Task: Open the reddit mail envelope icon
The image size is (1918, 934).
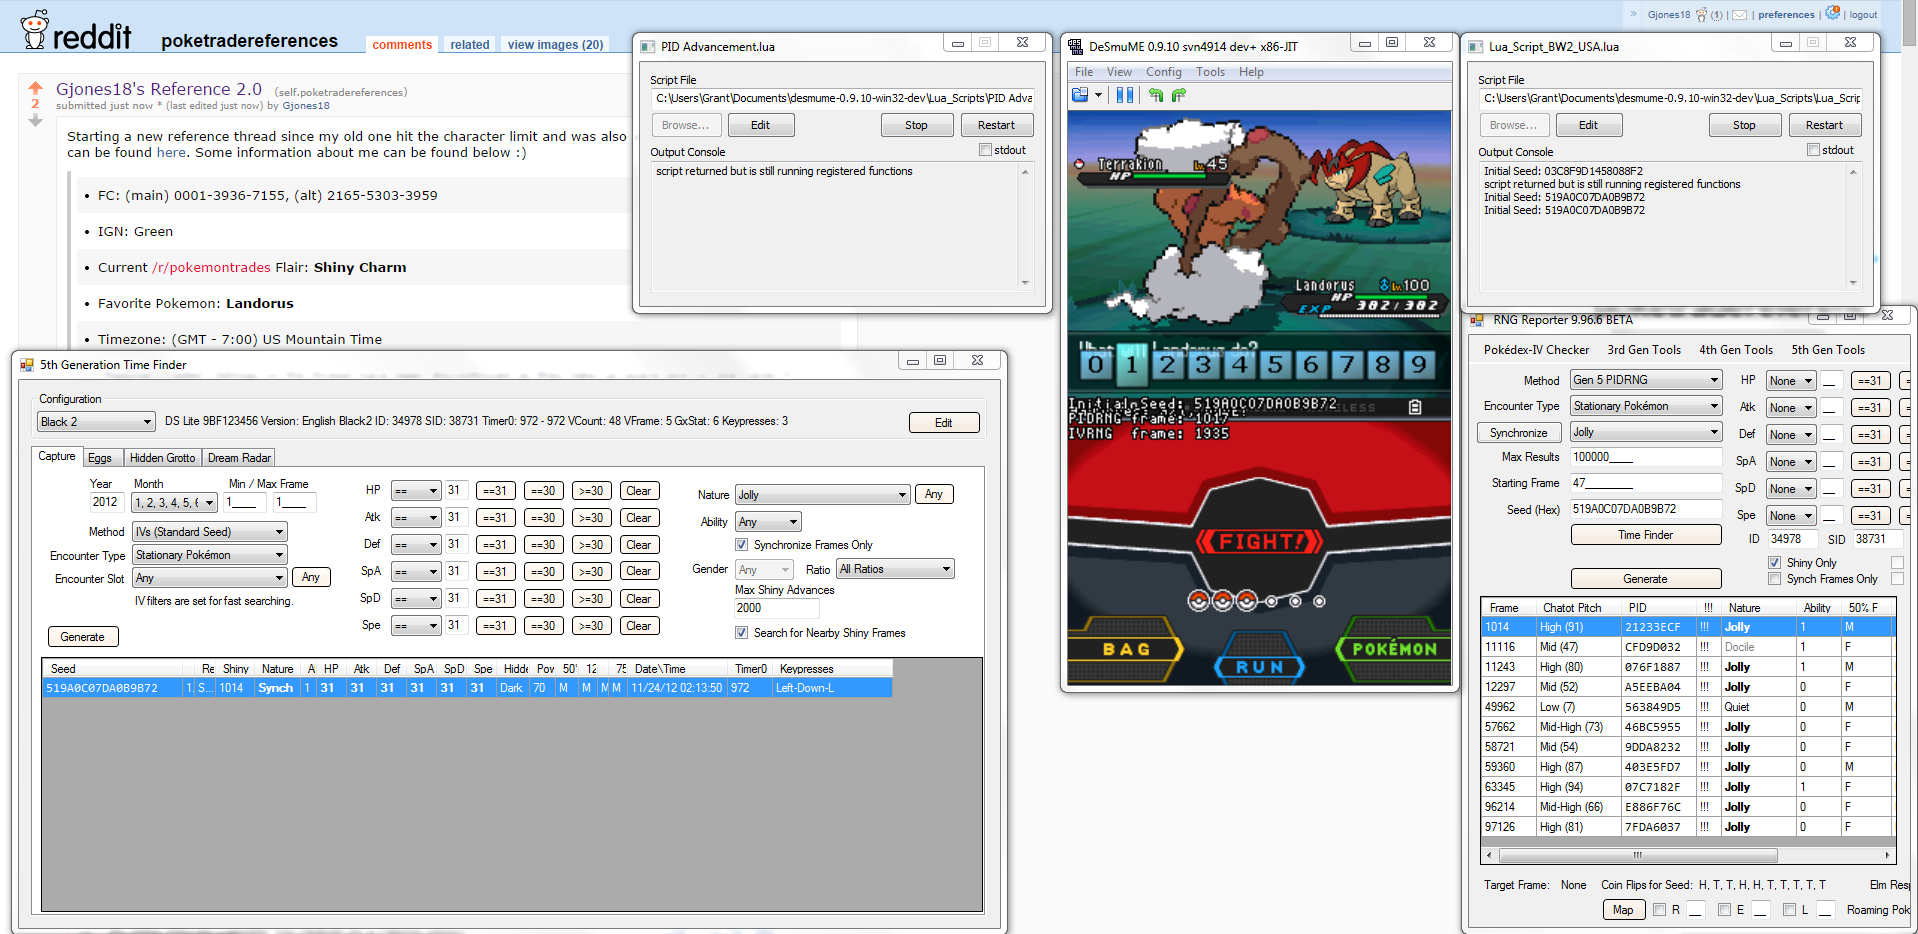Action: point(1740,15)
